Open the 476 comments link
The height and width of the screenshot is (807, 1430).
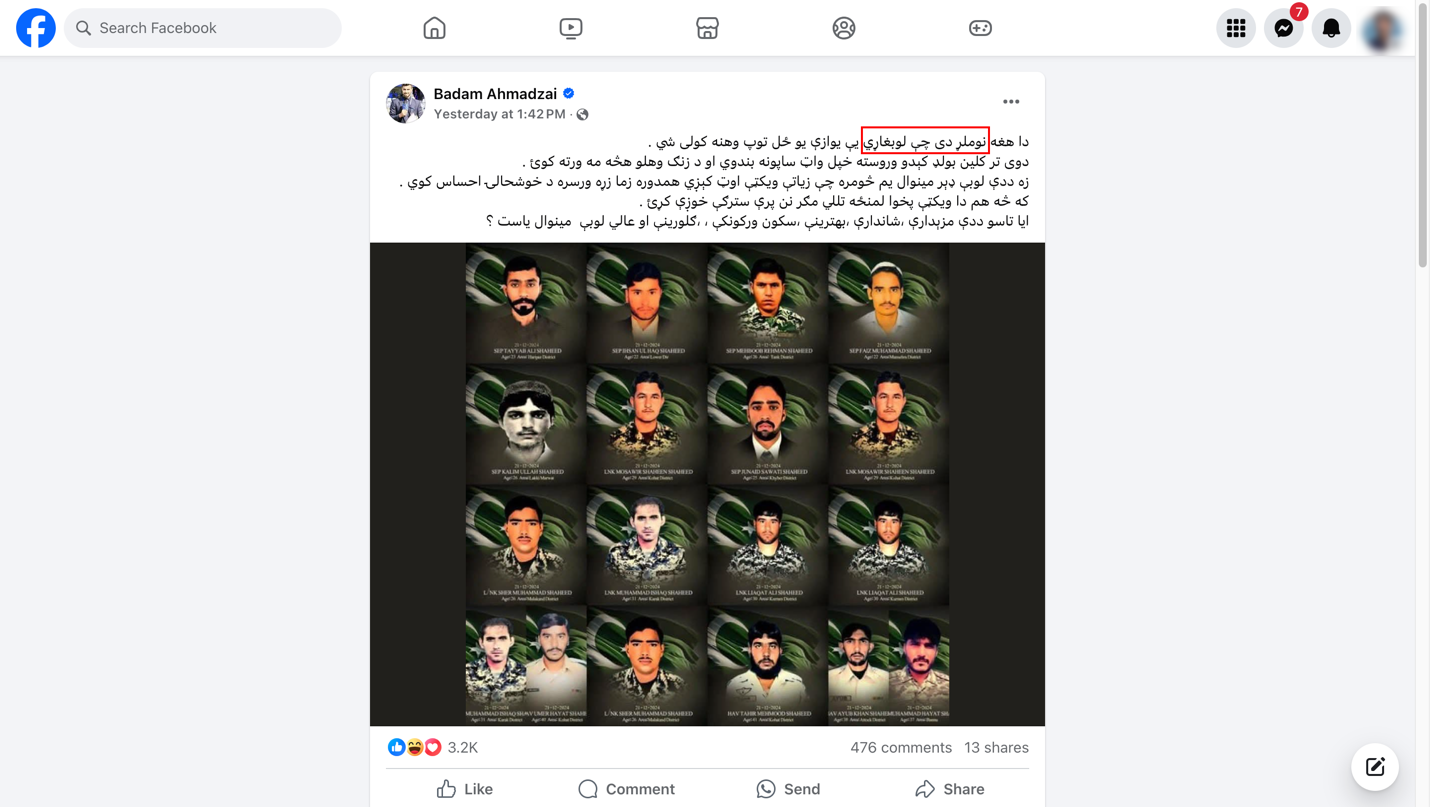coord(901,747)
